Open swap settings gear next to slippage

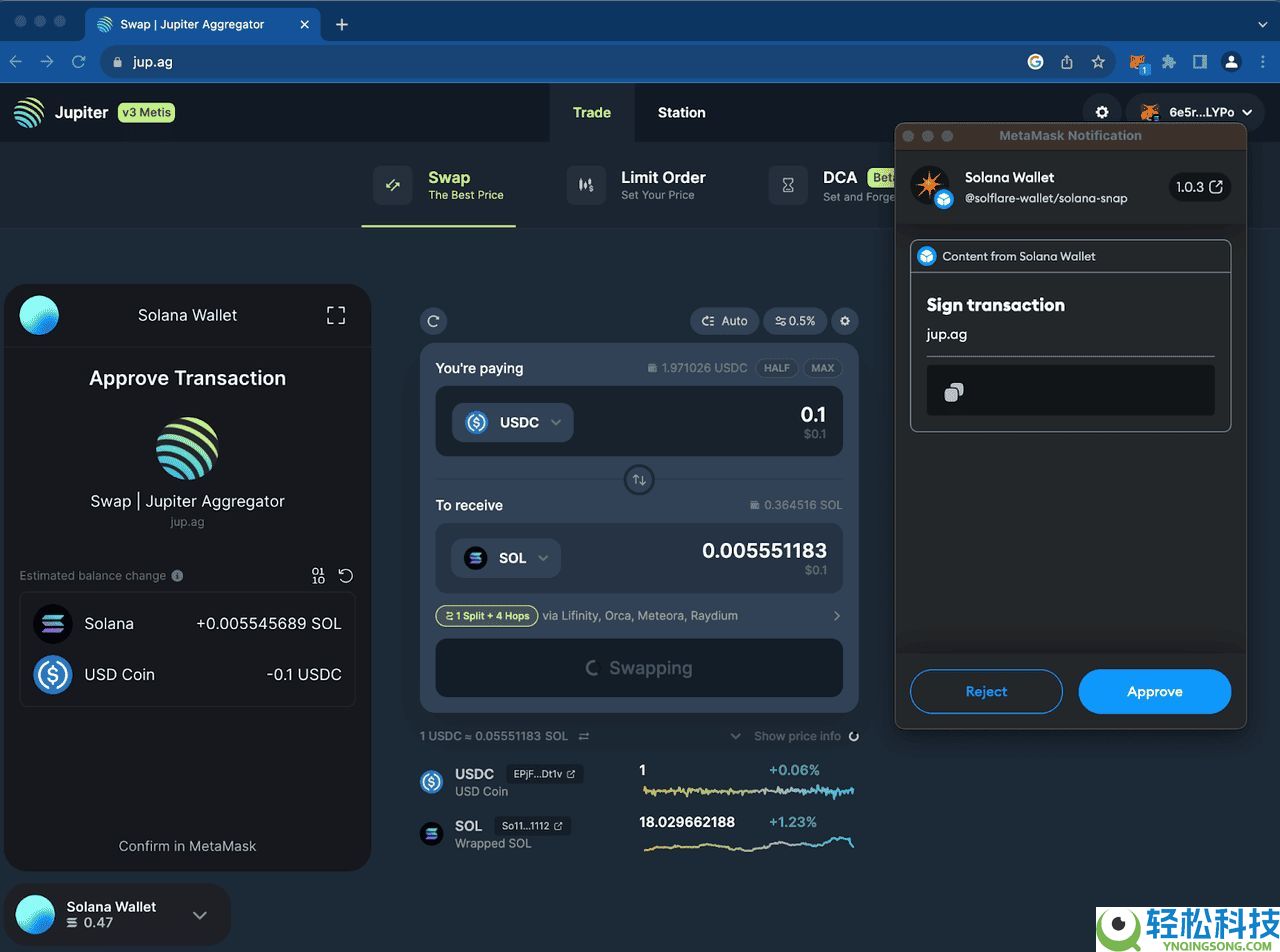845,321
